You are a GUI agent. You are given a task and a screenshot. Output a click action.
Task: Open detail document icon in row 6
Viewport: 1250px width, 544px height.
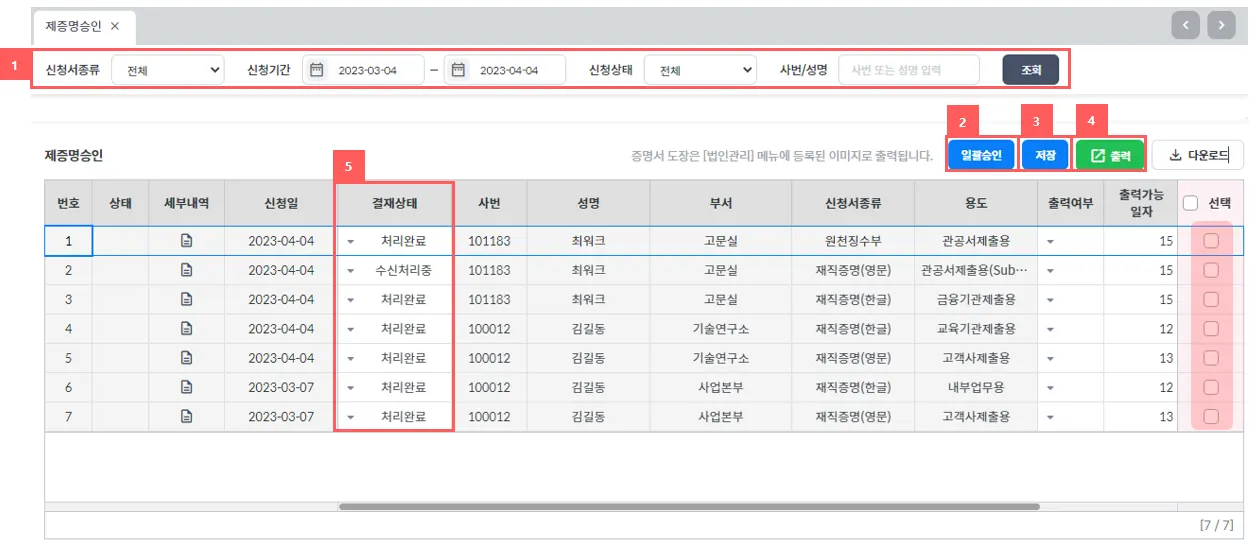(x=186, y=387)
